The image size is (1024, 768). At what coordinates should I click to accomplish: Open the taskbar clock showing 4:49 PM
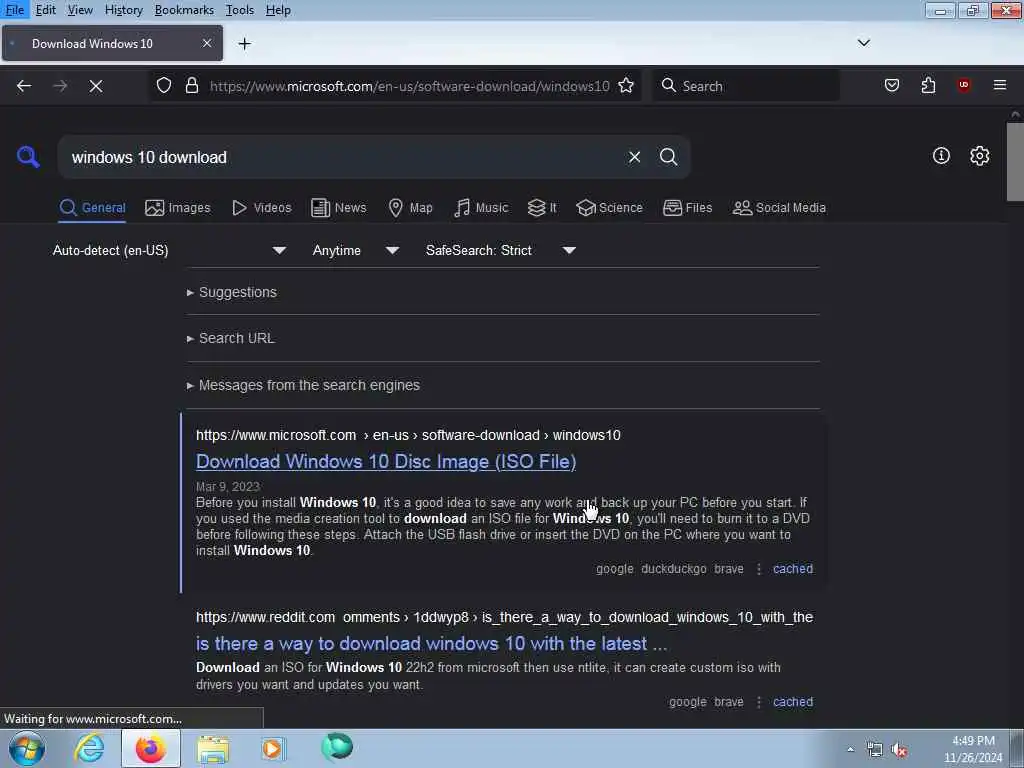coord(973,749)
